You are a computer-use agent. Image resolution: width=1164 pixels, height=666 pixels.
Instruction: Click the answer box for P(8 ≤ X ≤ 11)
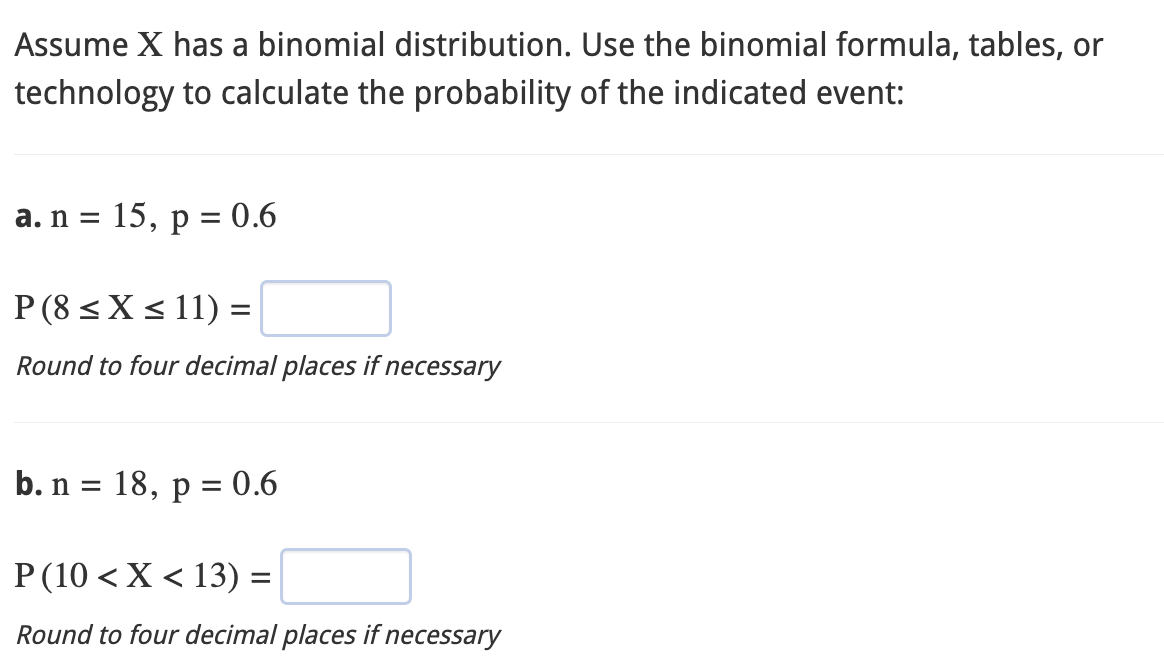(x=326, y=308)
